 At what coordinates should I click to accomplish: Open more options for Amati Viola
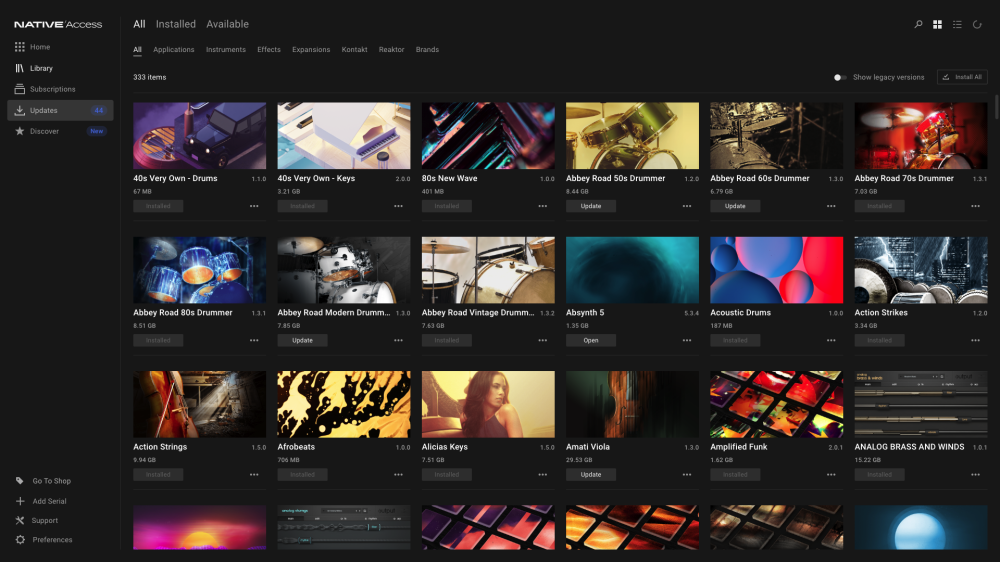pyautogui.click(x=687, y=475)
